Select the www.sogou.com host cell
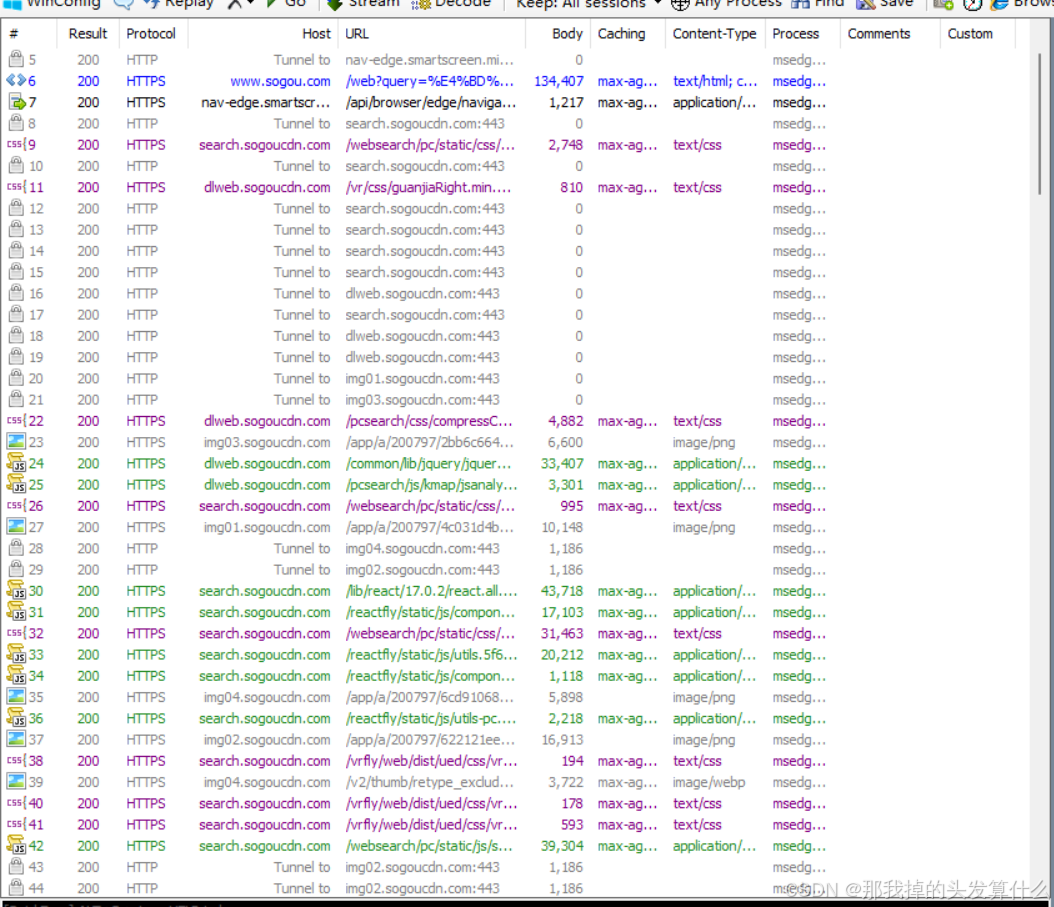Screen dimensions: 1054x907 pyautogui.click(x=280, y=81)
